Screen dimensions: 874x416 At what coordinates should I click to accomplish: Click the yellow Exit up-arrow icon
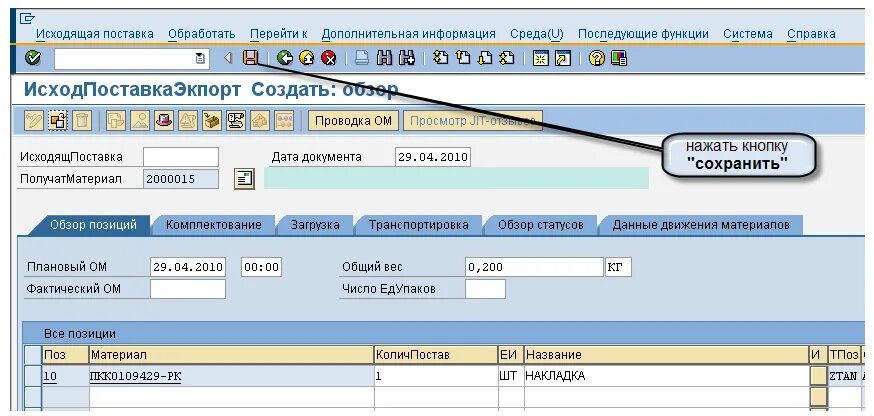coord(307,58)
